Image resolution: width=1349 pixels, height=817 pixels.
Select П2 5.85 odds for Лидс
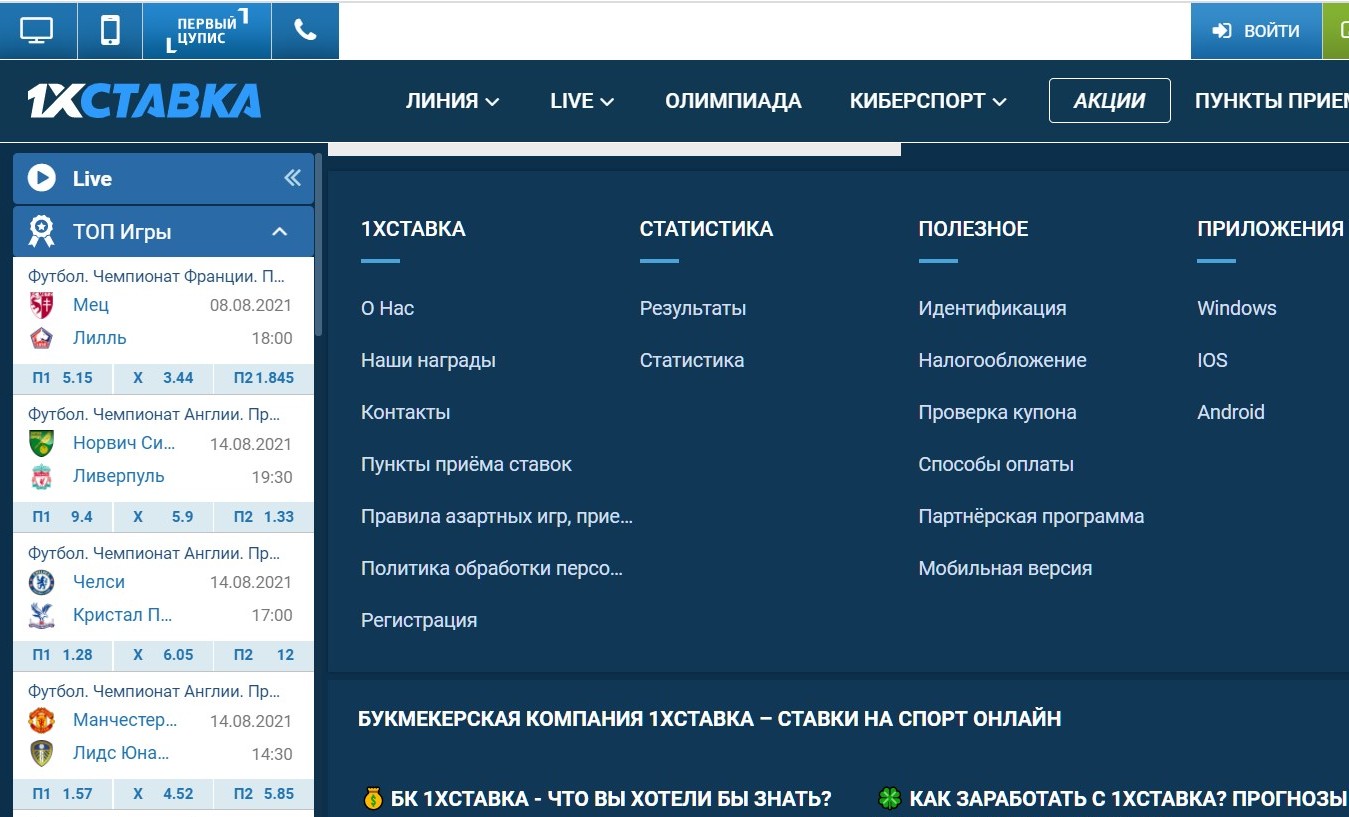(x=263, y=794)
